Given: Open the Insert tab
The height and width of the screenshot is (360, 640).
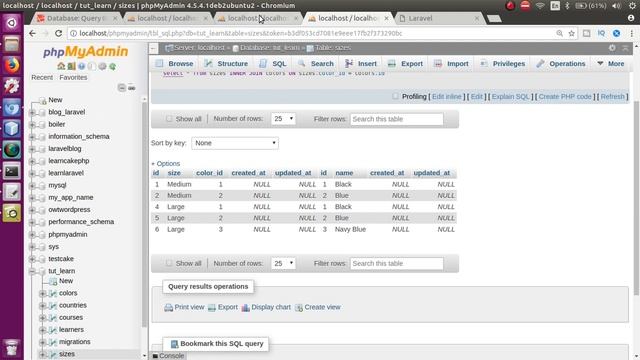Looking at the screenshot, I should (361, 64).
